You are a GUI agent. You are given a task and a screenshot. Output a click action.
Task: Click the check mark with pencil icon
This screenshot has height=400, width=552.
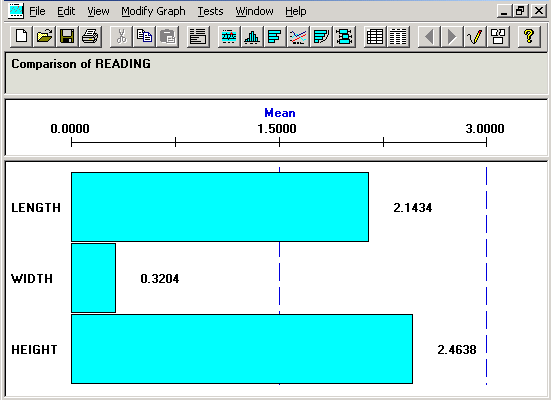pos(475,37)
